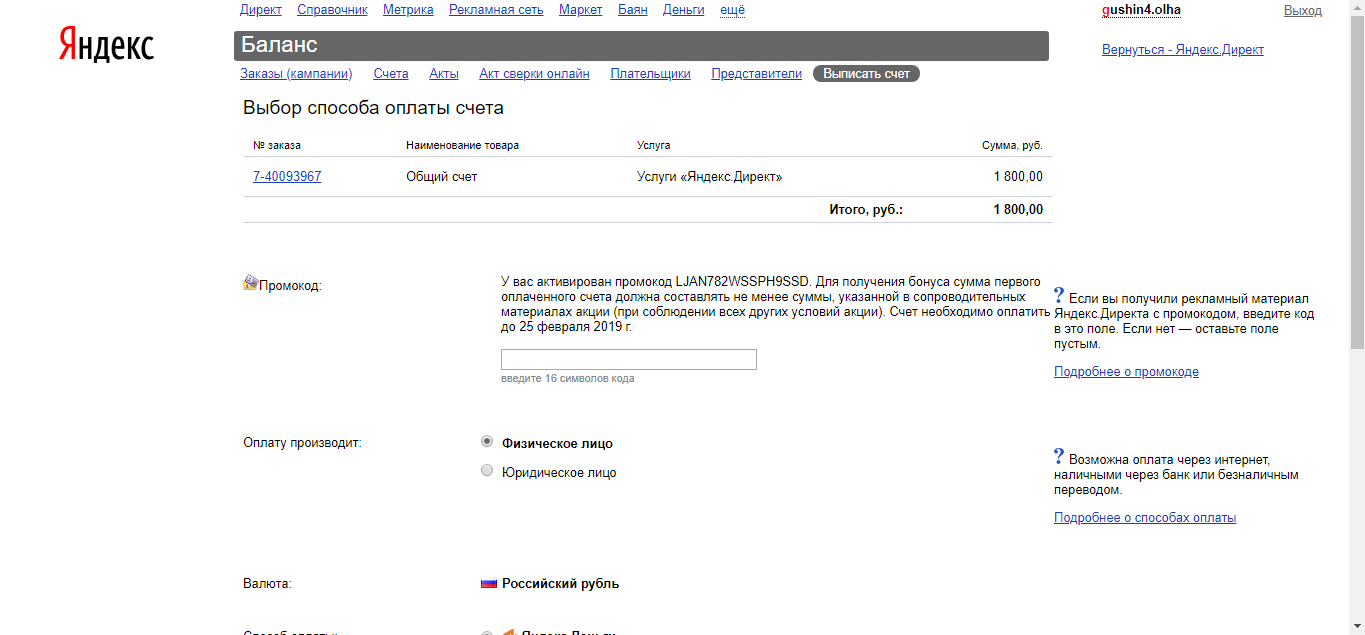Click the Выбор способа оплаты счета heading
The image size is (1365, 635).
click(373, 108)
